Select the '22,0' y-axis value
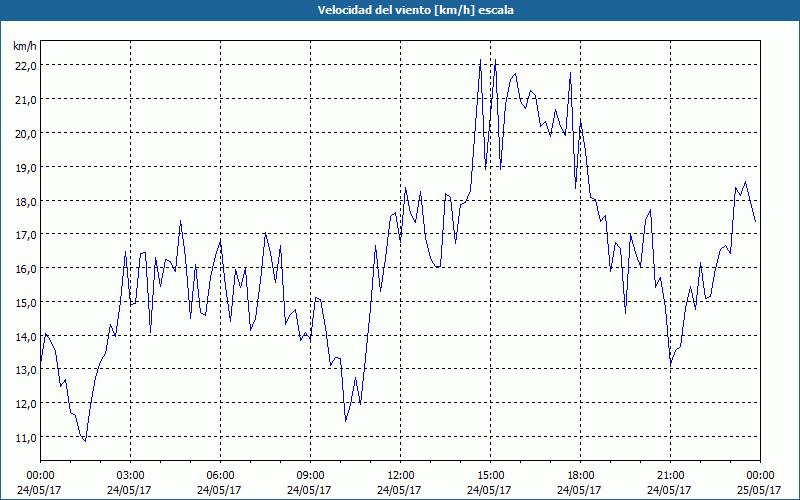Image resolution: width=800 pixels, height=500 pixels. point(26,66)
